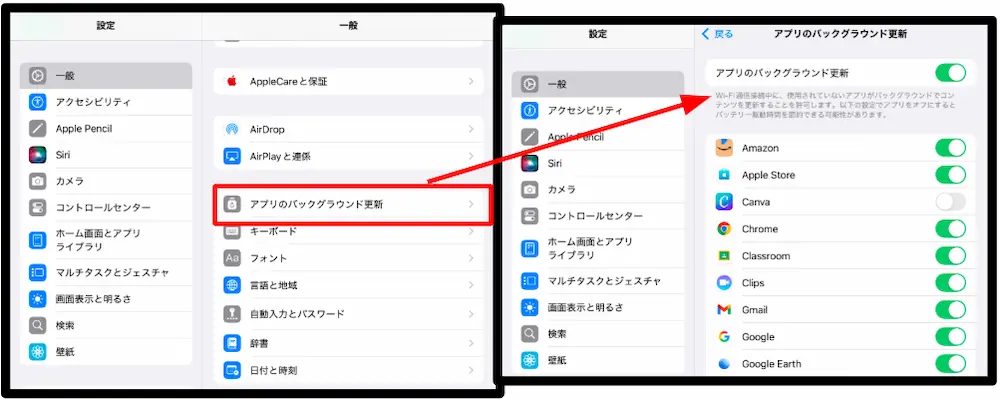Click the chevron on the 辞書 row
Image resolution: width=1000 pixels, height=399 pixels.
pos(471,343)
